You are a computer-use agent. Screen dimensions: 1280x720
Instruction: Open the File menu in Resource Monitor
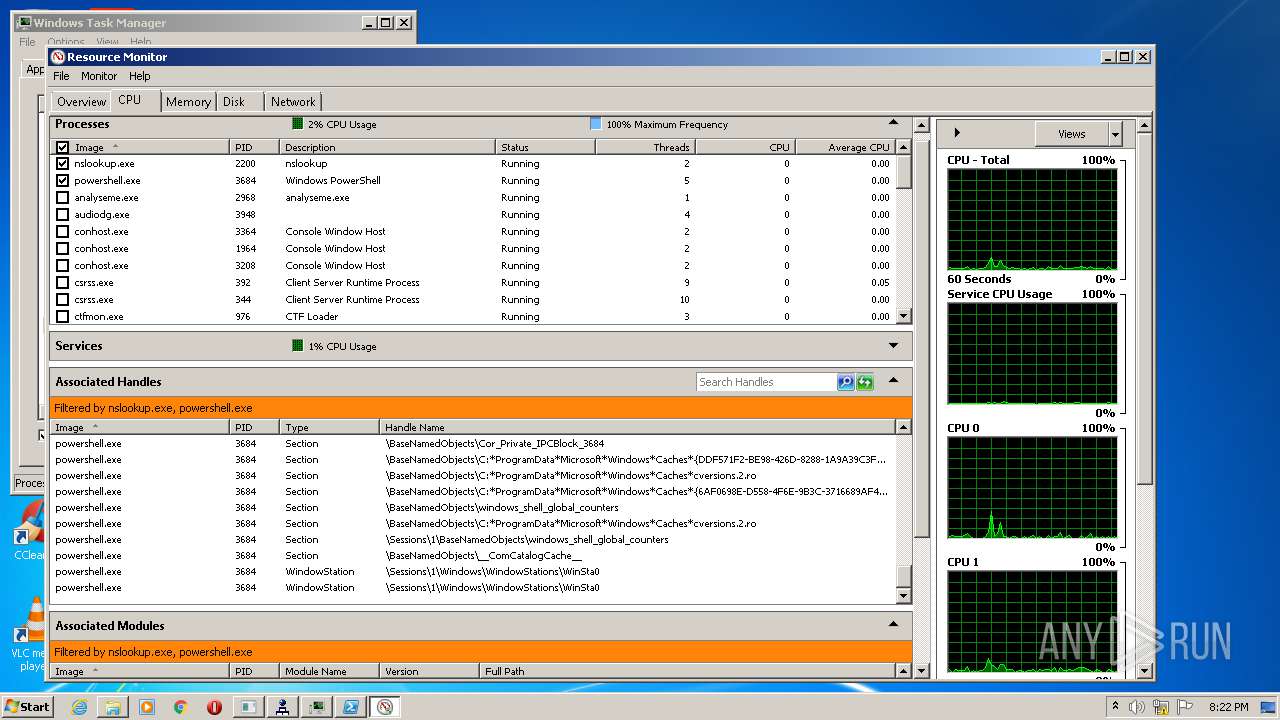[61, 76]
